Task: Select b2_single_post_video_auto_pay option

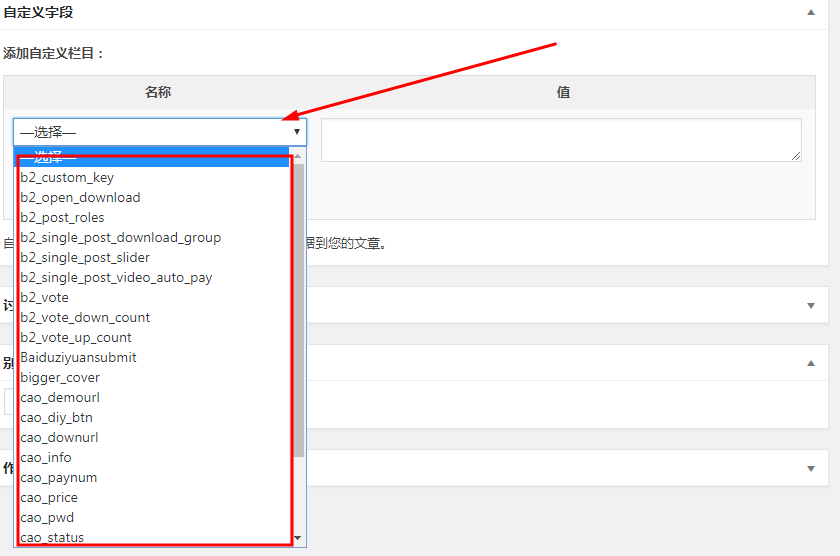Action: point(116,277)
